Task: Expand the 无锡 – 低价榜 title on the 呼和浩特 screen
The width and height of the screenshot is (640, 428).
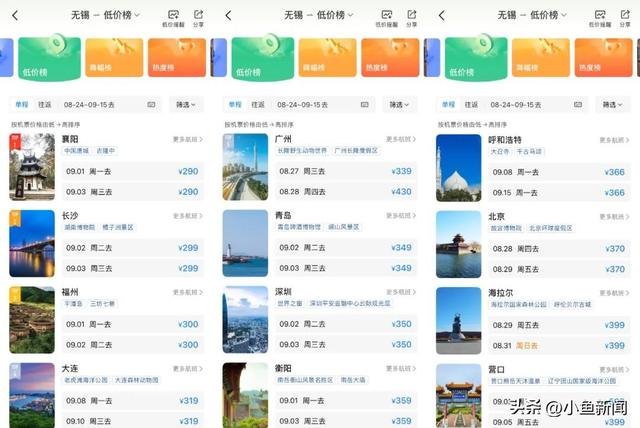Action: (532, 15)
